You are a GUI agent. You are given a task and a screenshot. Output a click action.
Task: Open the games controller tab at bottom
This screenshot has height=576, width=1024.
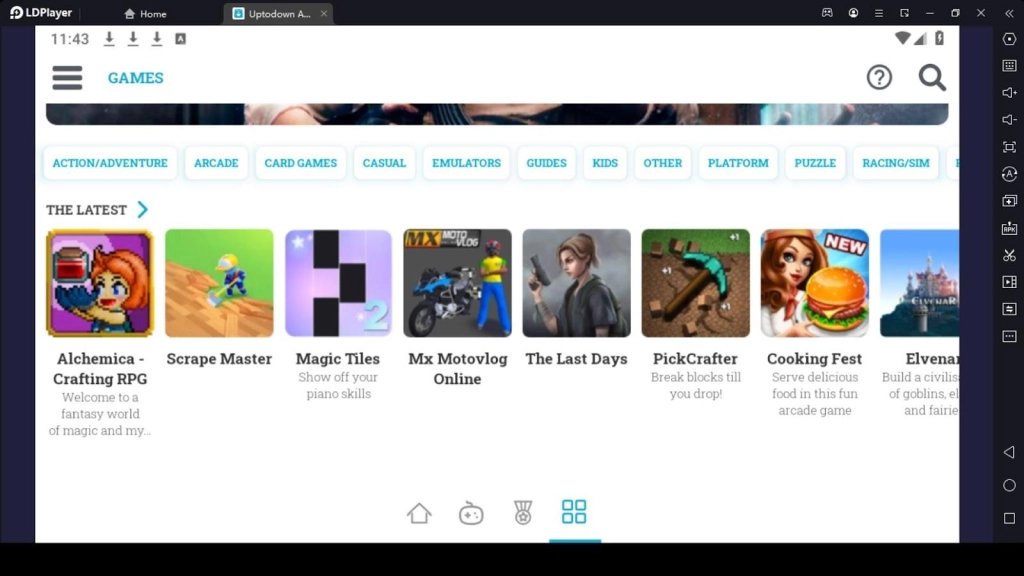tap(471, 513)
